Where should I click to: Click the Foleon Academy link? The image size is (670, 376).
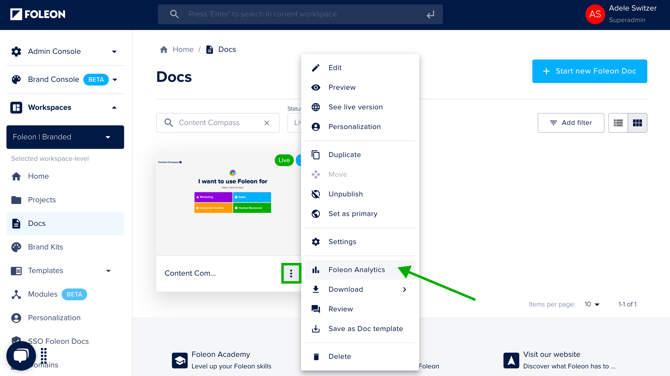tap(220, 355)
